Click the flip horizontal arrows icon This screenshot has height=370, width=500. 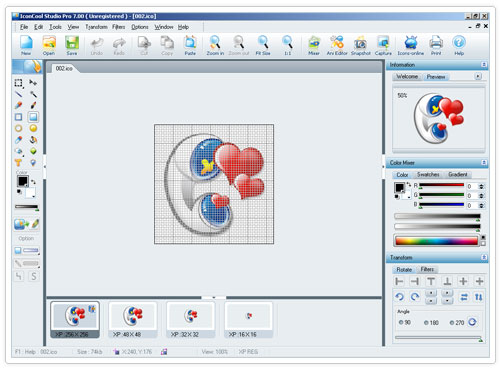pos(464,297)
